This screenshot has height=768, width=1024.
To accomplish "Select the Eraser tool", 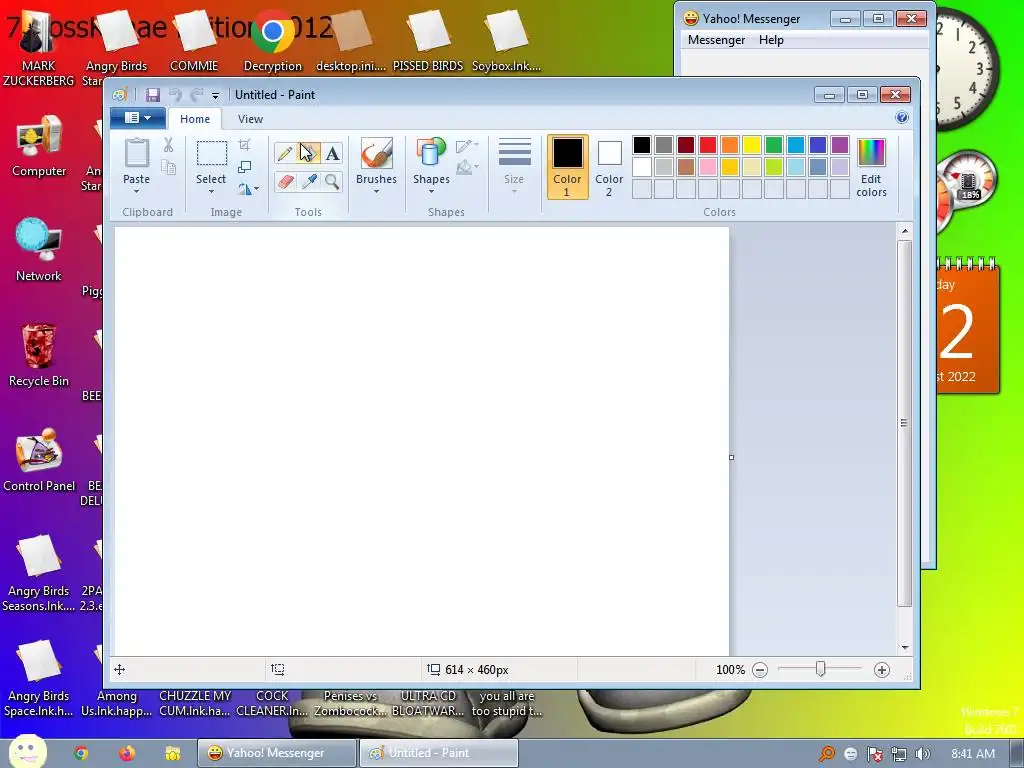I will [285, 181].
